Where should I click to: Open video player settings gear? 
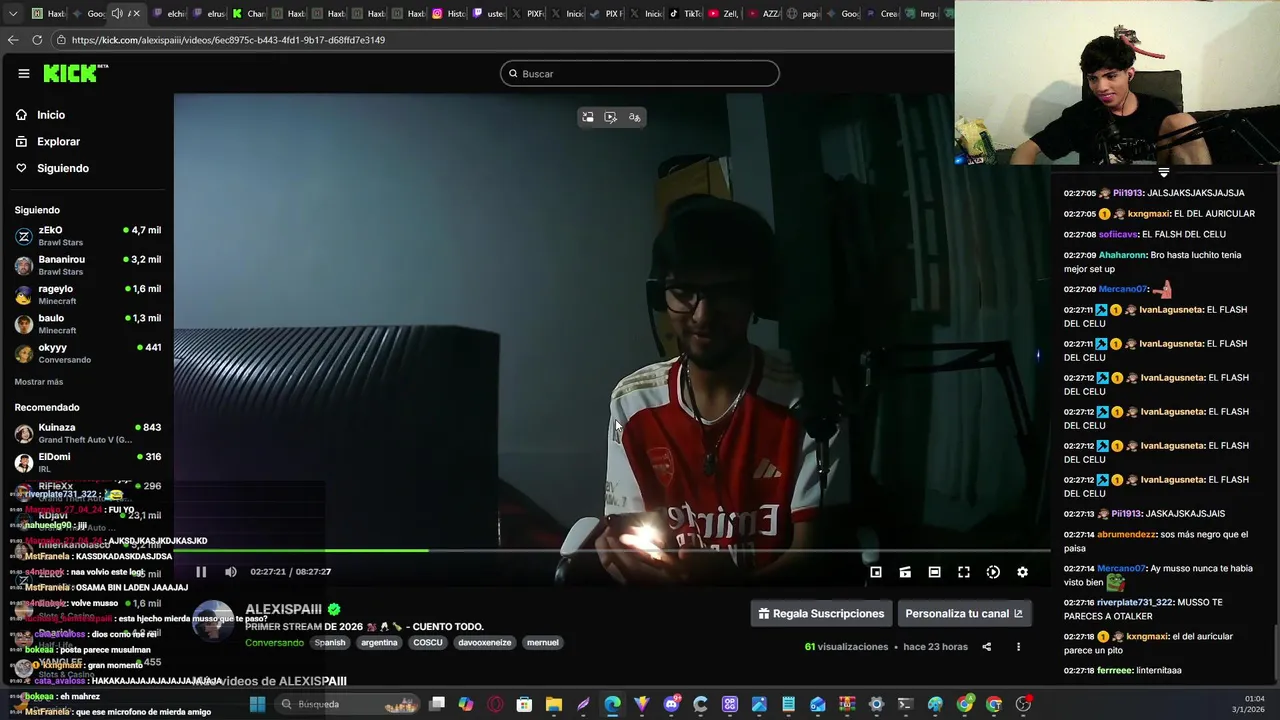click(x=1022, y=572)
